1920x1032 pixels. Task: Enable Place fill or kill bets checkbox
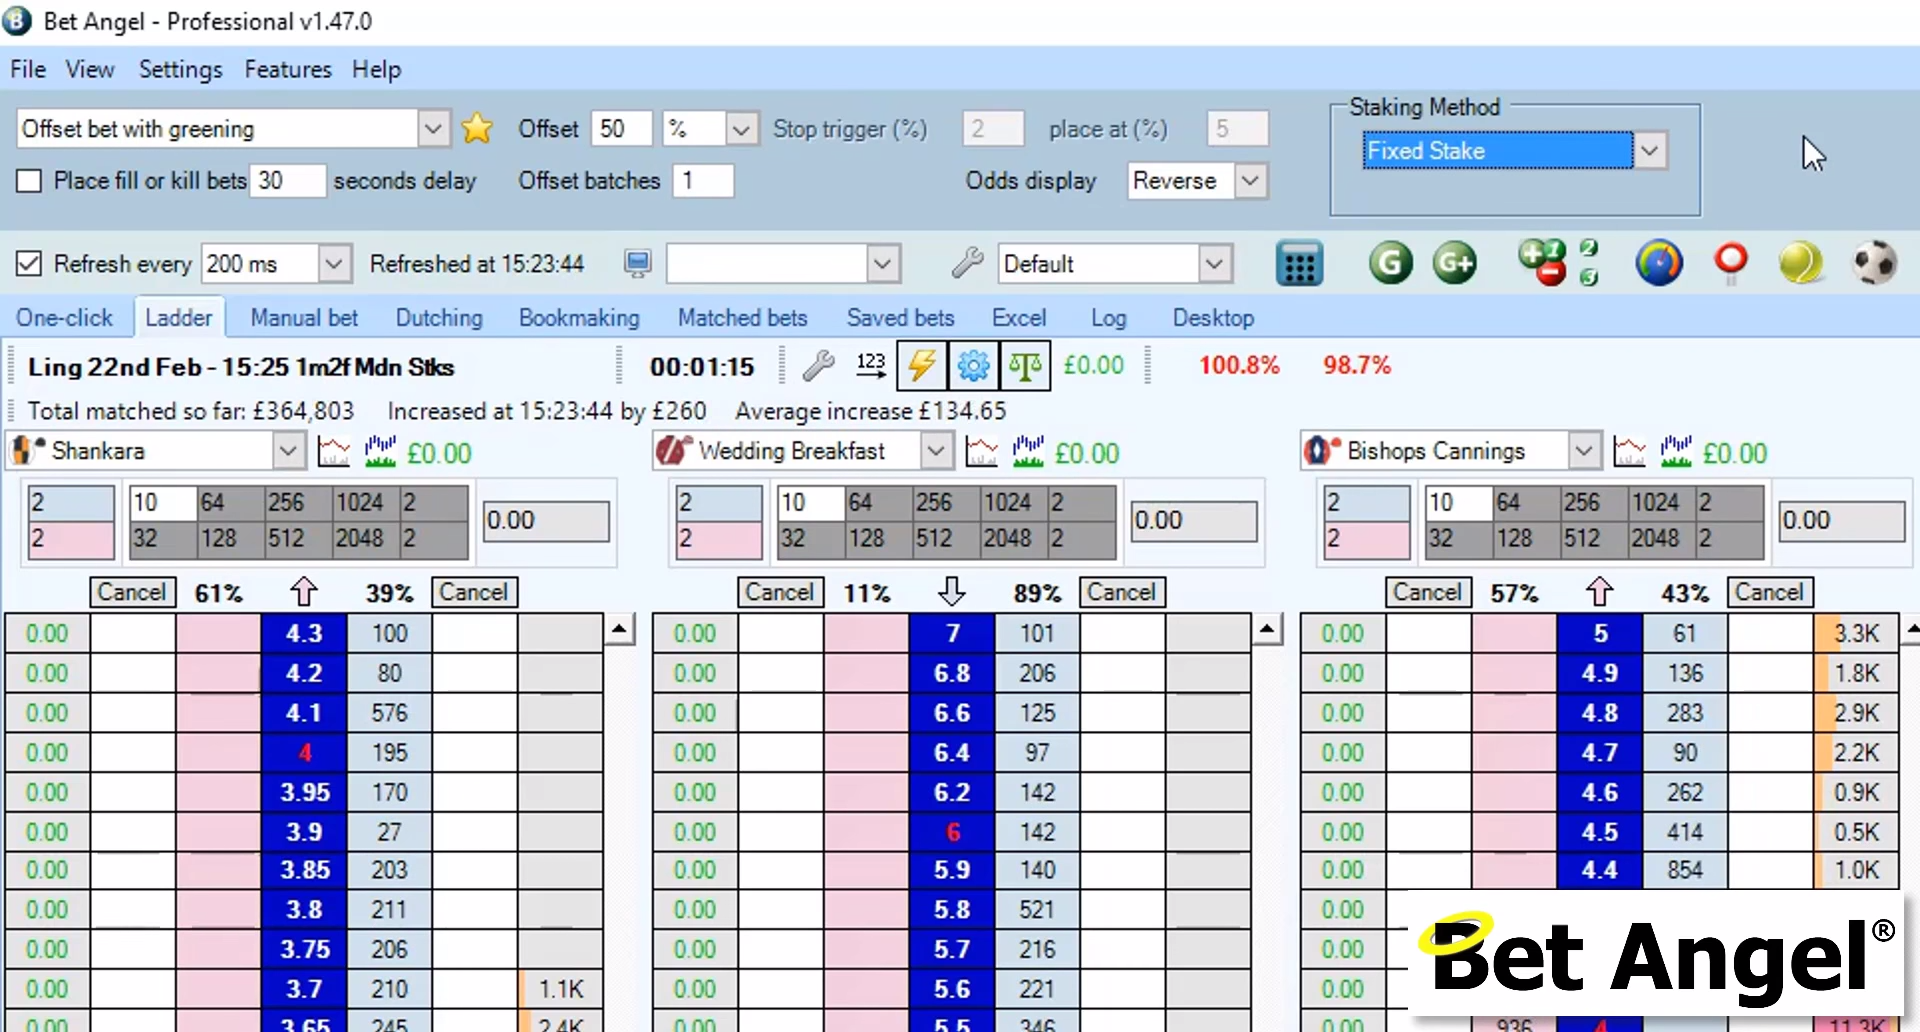point(29,181)
